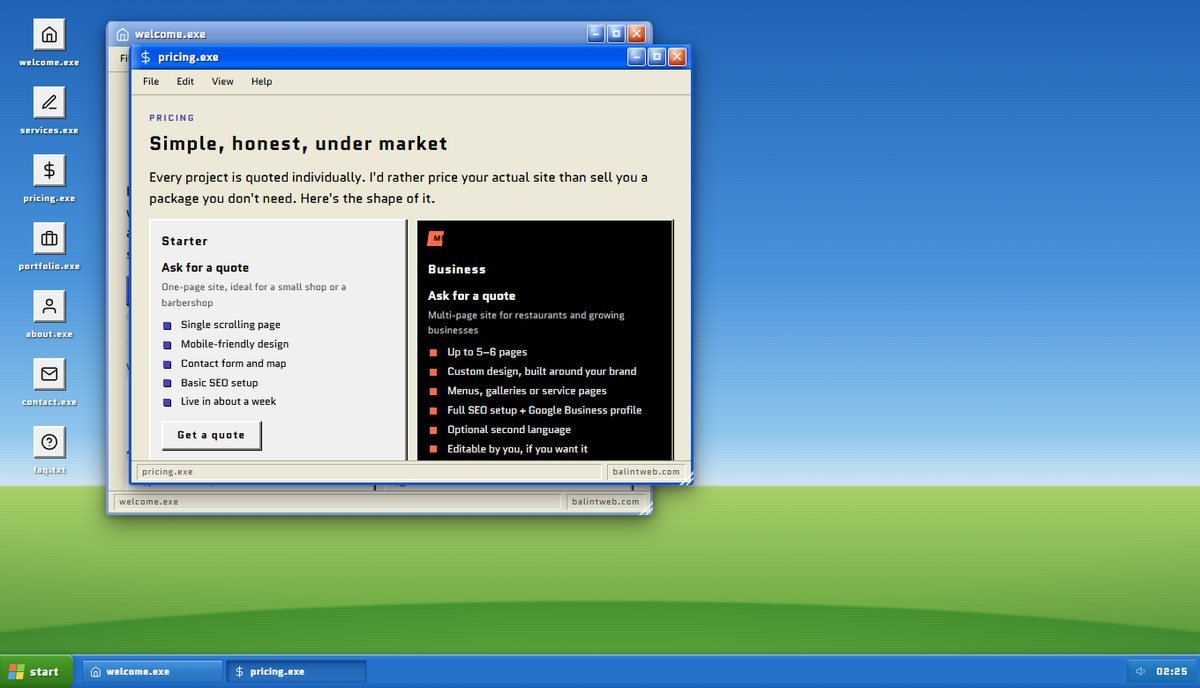Click 'Optional second language' list item
Image resolution: width=1200 pixels, height=688 pixels.
509,430
